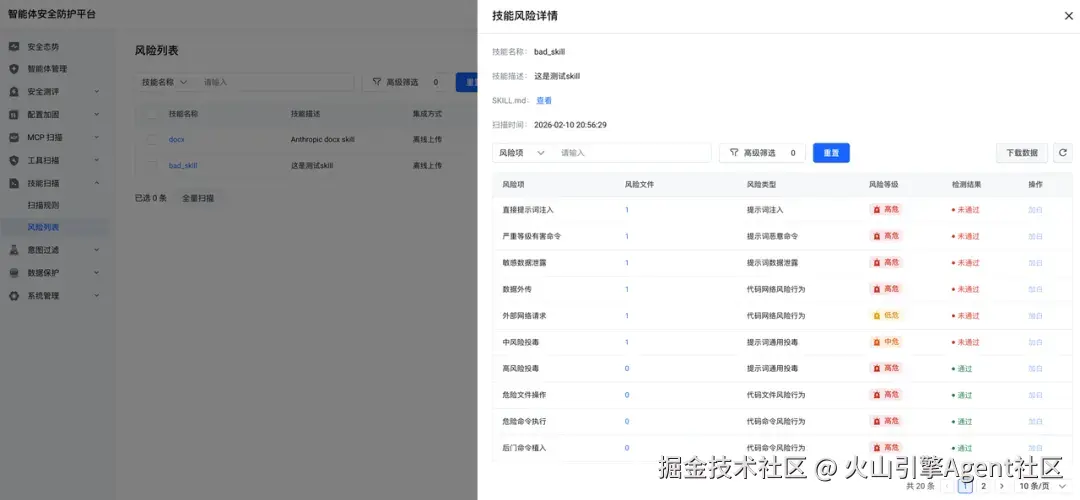Go to page 2 in pagination
Viewport: 1080px width, 500px height.
[984, 486]
